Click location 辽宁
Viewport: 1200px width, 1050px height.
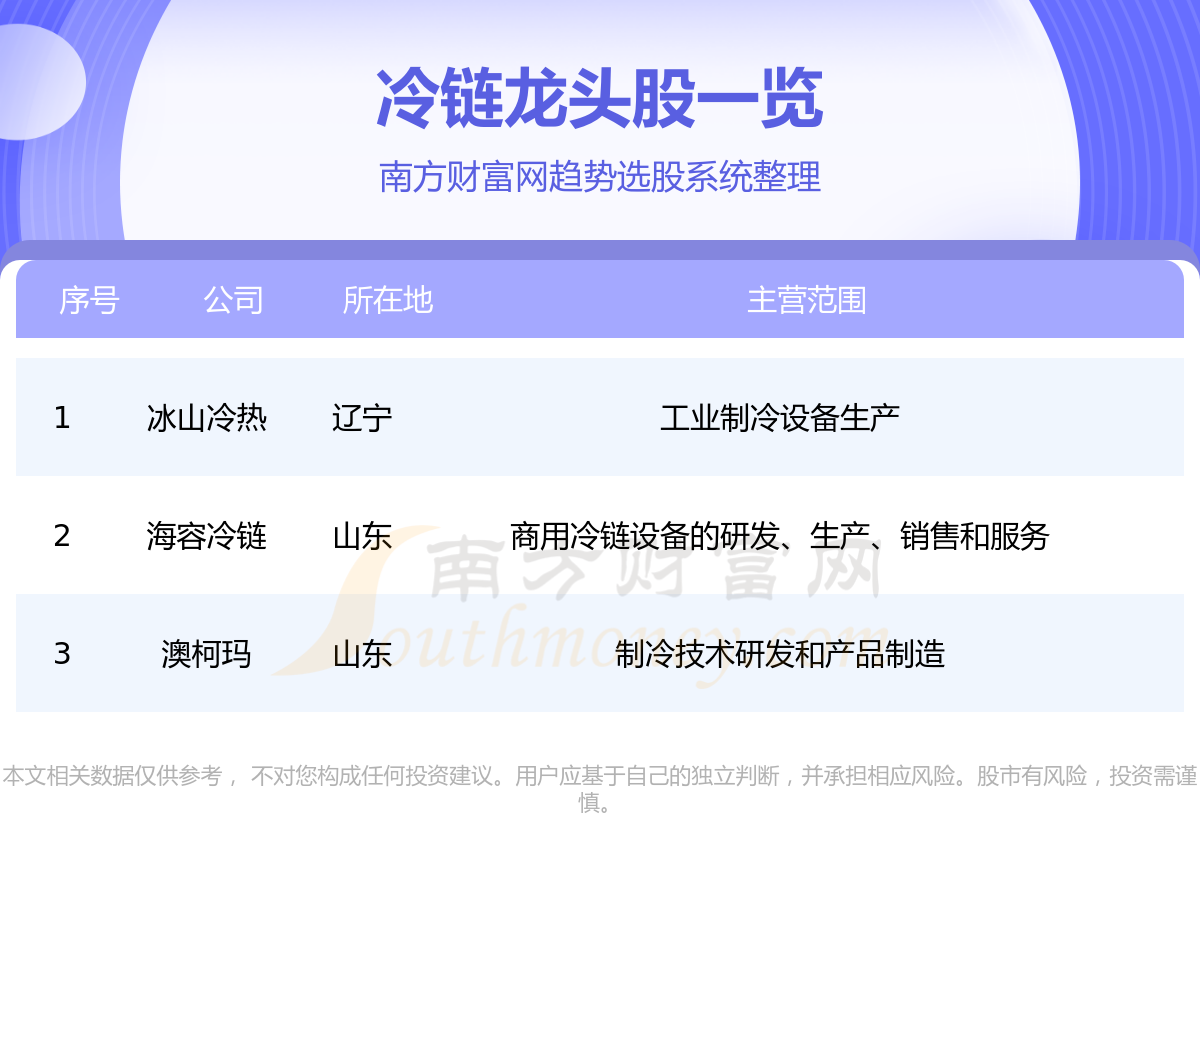pos(362,418)
